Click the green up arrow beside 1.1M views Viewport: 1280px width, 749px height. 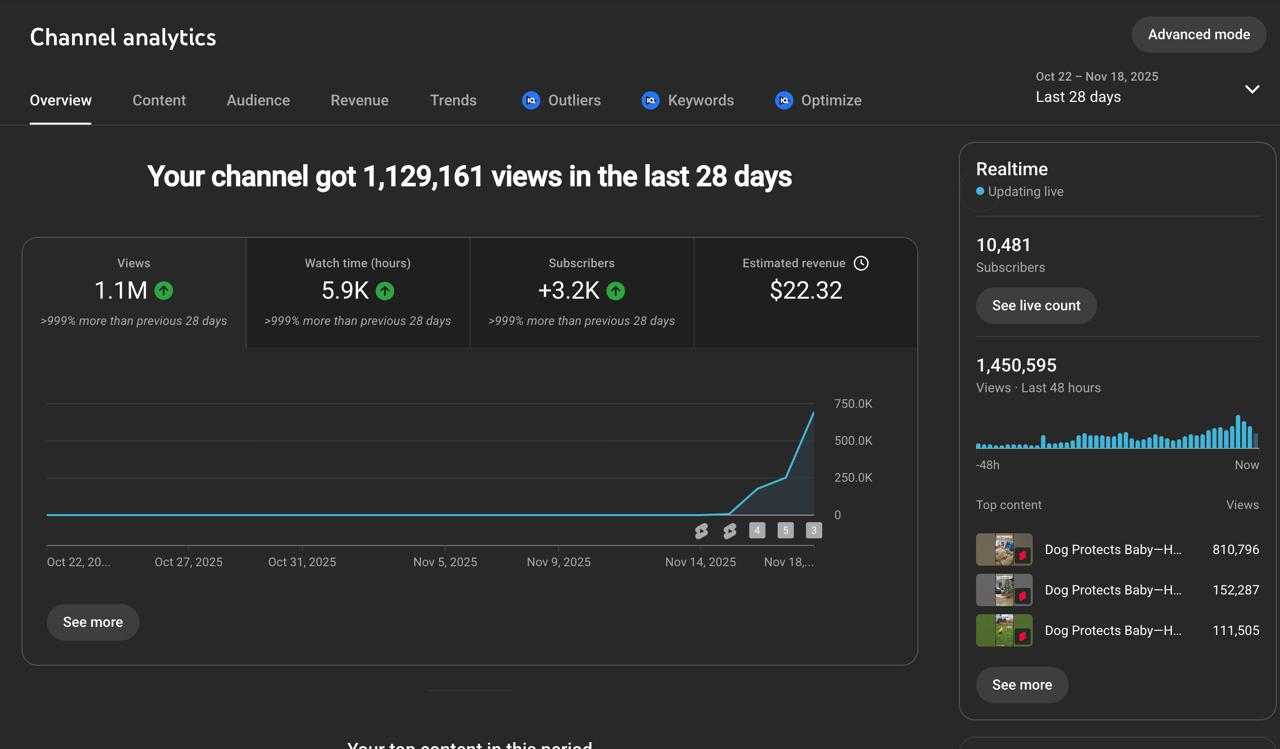(164, 291)
